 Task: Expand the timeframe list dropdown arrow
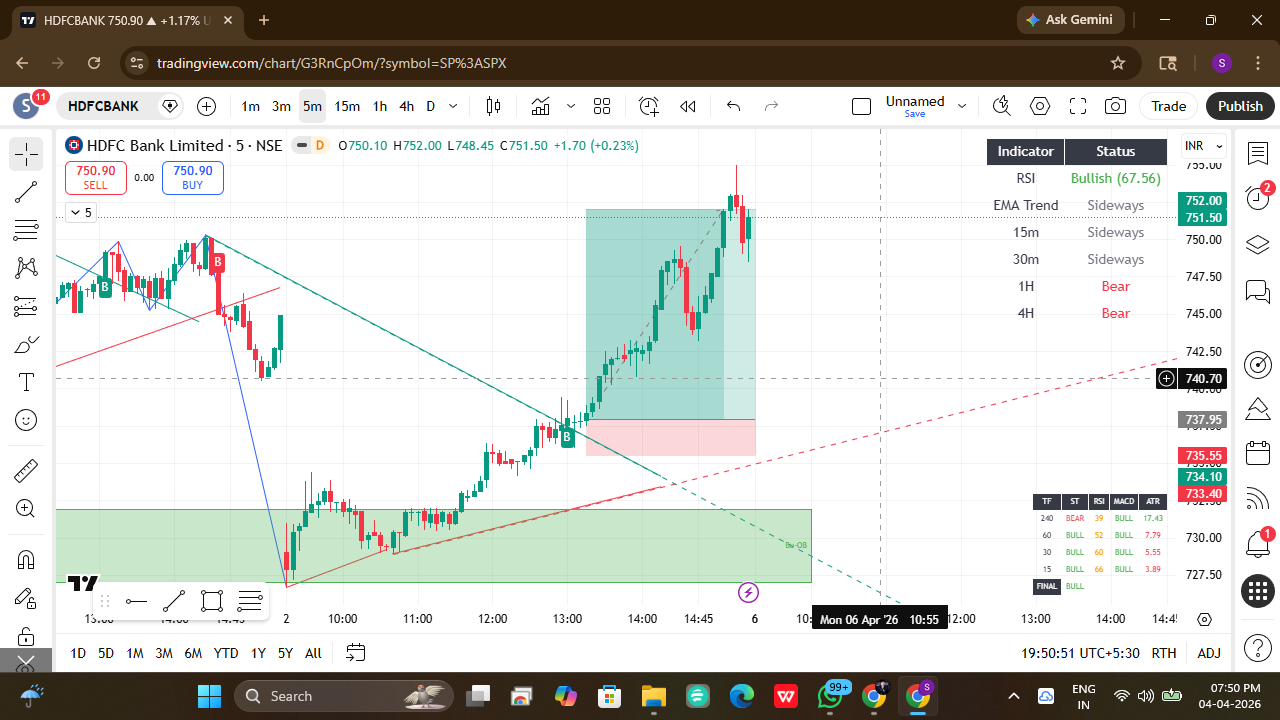click(453, 106)
